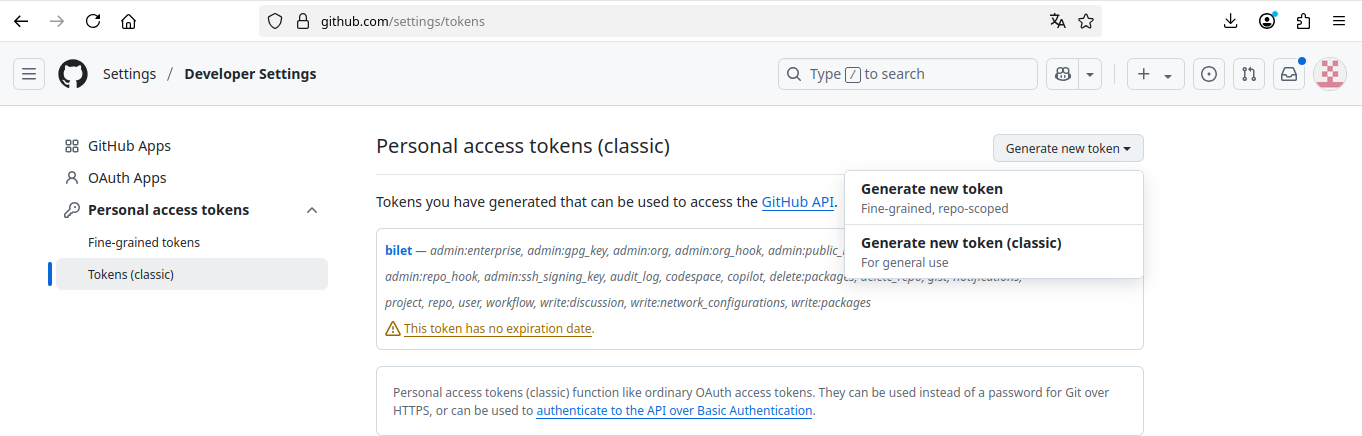
Task: Open the issues icon in header
Action: click(1209, 74)
